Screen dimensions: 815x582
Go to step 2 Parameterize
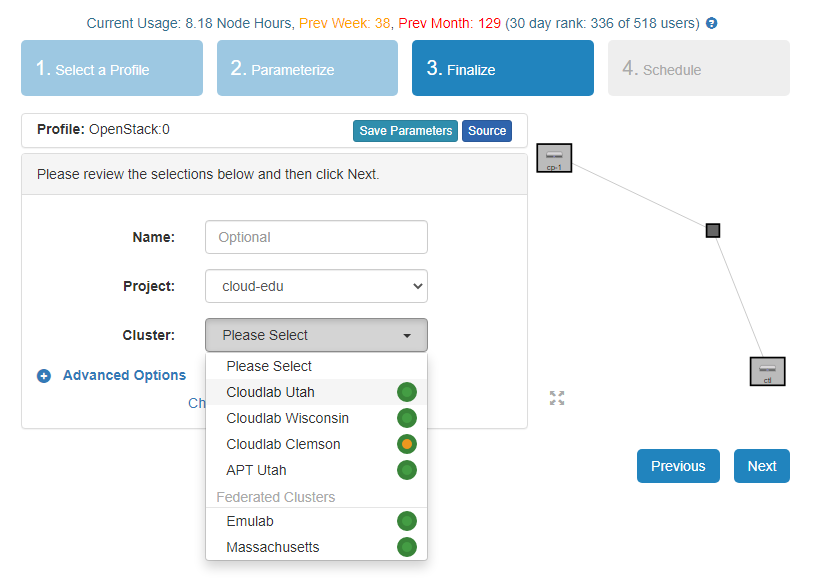click(x=308, y=68)
